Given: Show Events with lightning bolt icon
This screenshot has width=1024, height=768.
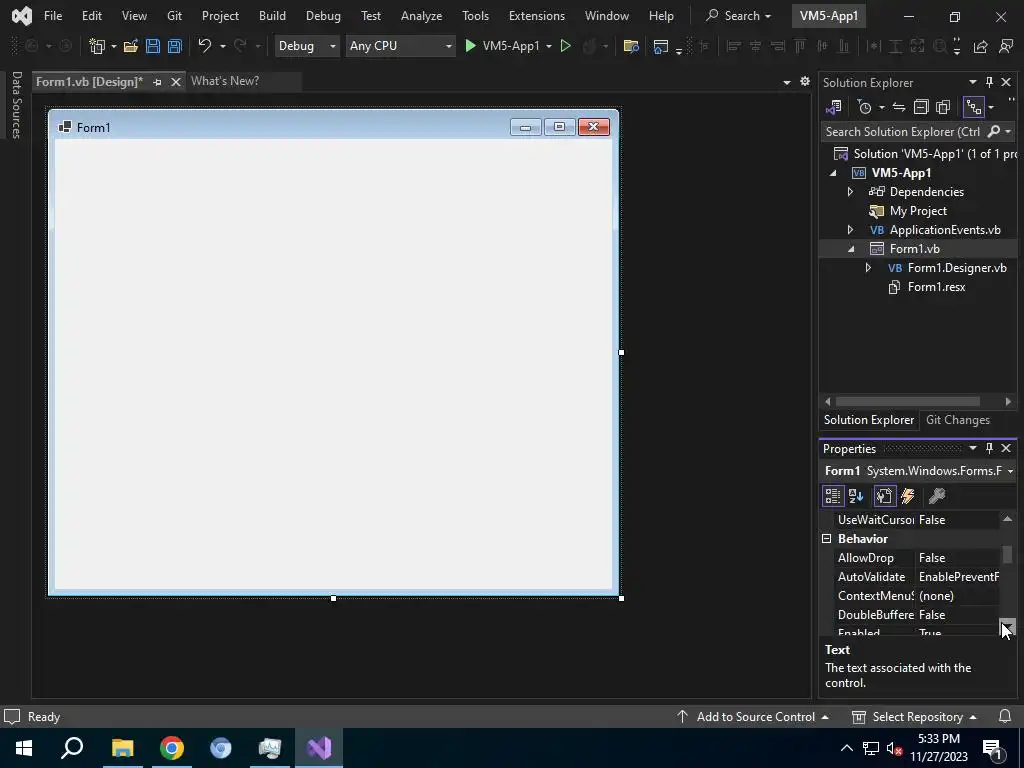Looking at the screenshot, I should tap(908, 496).
